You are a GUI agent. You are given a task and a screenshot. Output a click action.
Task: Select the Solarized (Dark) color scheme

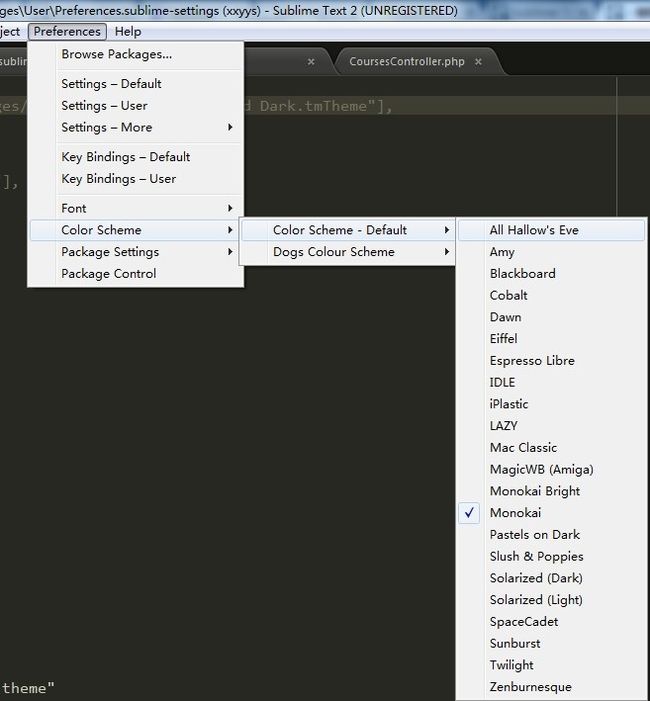pyautogui.click(x=552, y=578)
